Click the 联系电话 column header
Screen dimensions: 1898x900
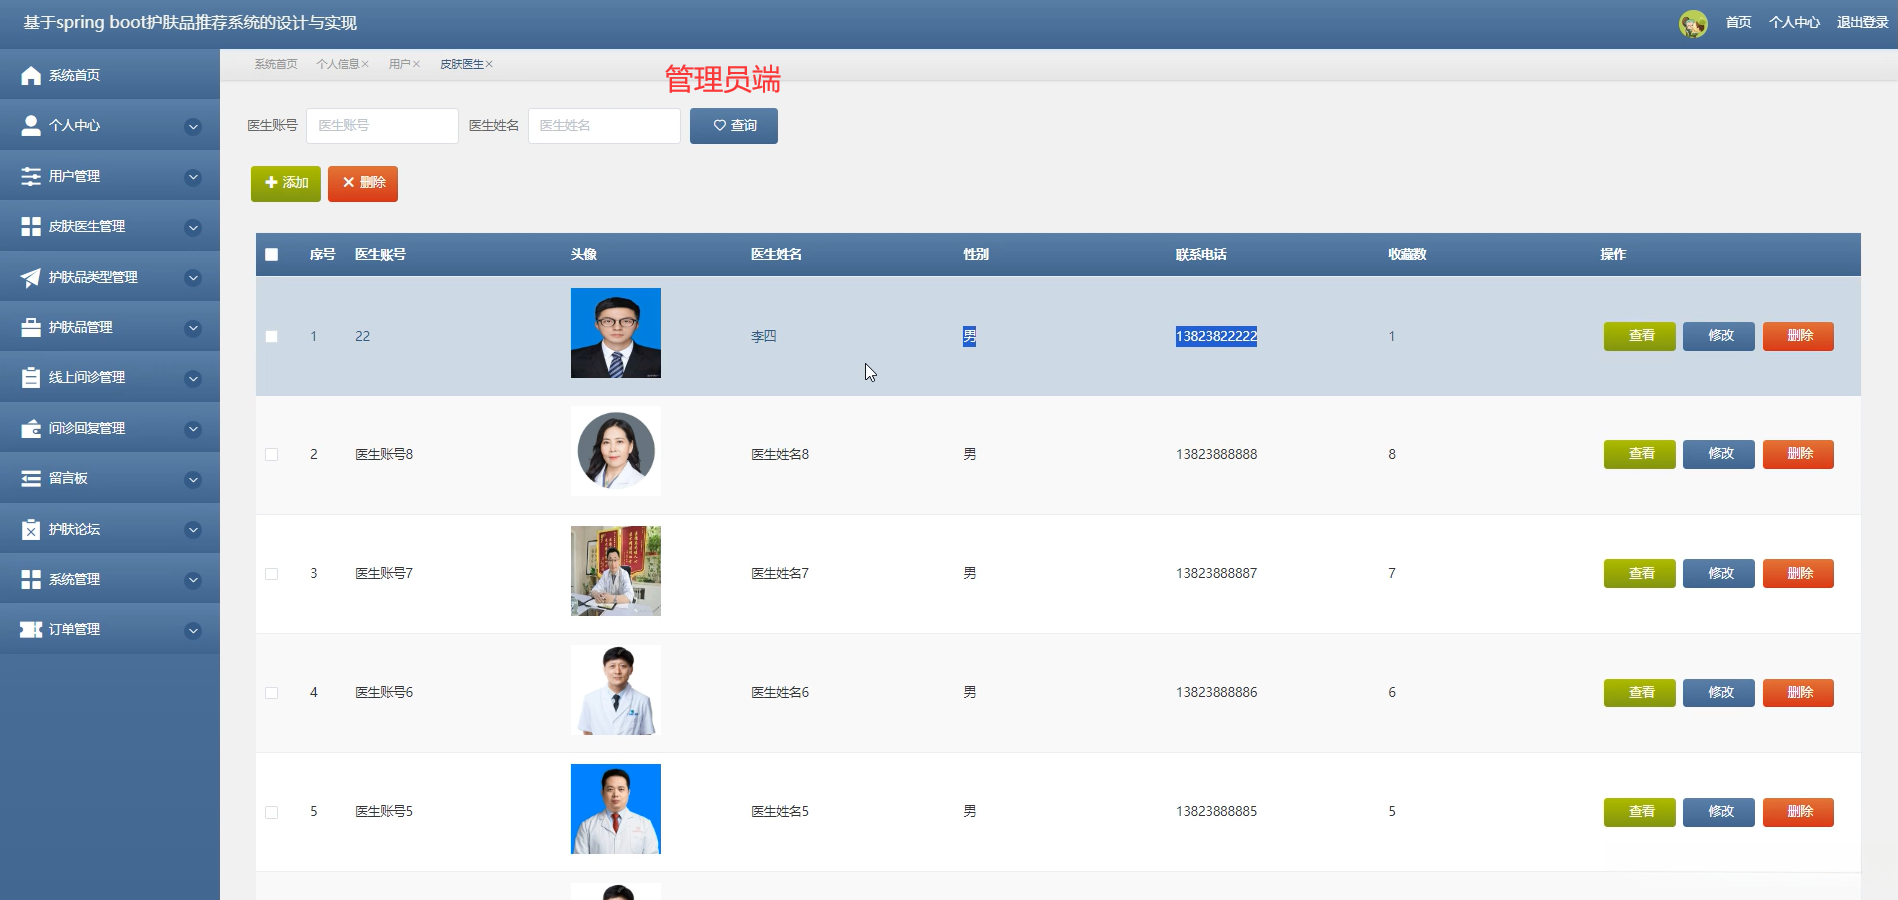[x=1201, y=255]
